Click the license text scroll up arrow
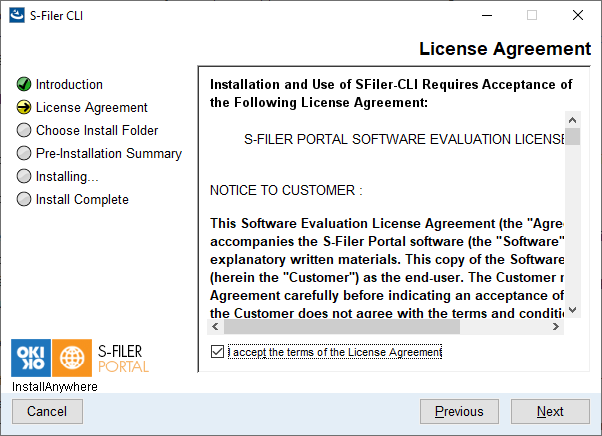Viewport: 602px width, 436px height. click(572, 120)
